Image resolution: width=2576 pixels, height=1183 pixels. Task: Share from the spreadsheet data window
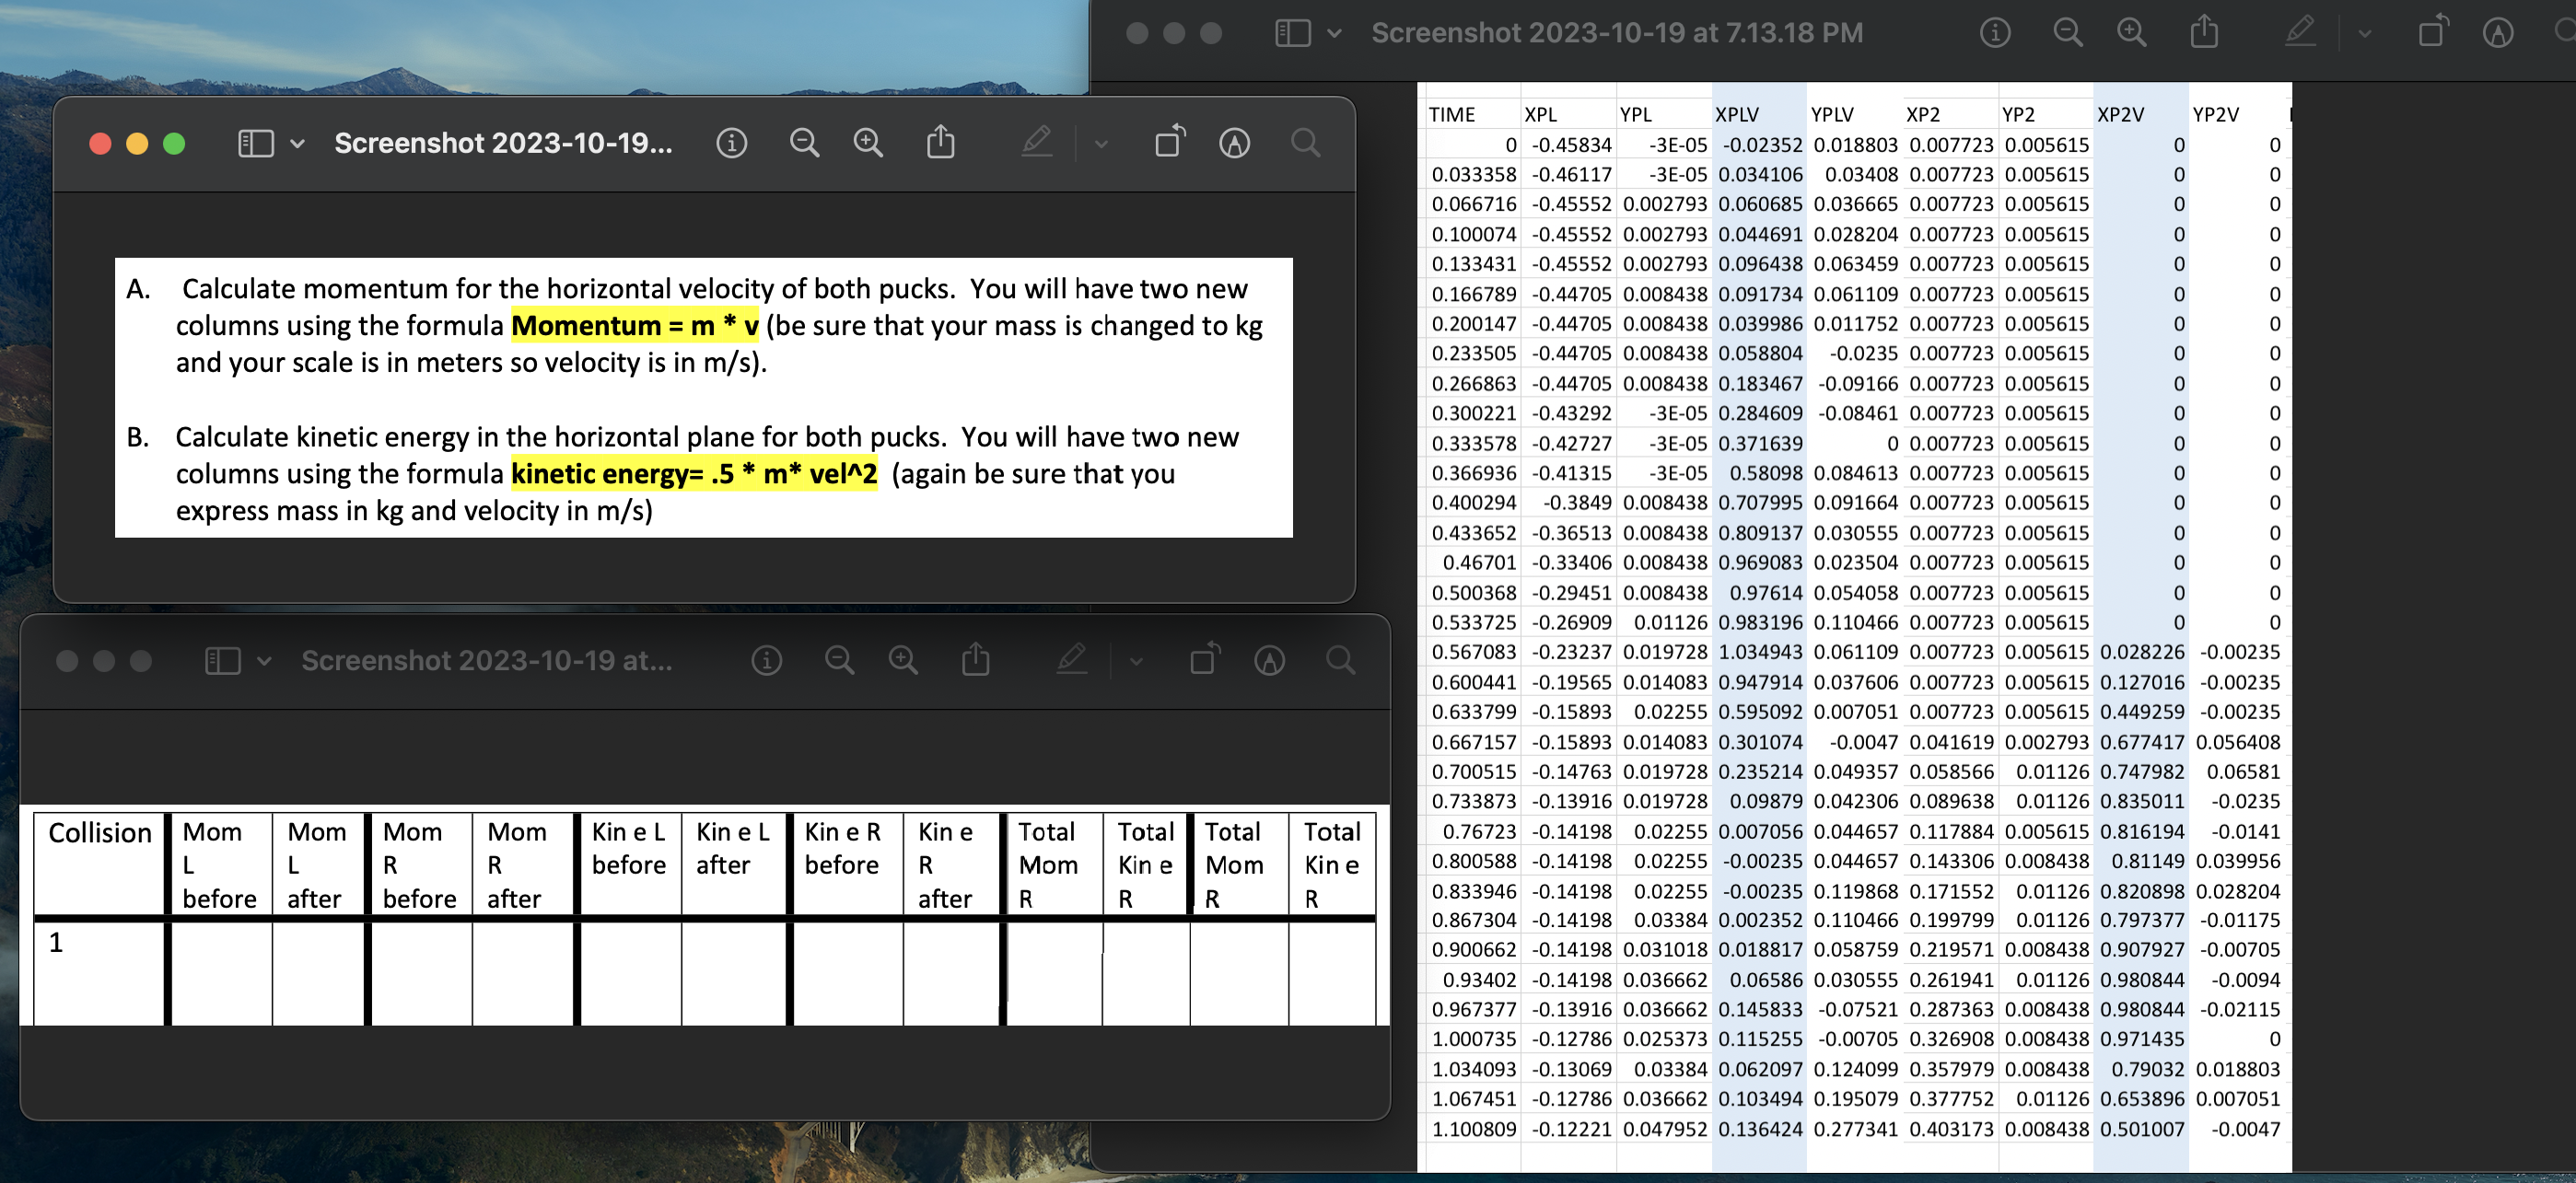tap(2204, 33)
